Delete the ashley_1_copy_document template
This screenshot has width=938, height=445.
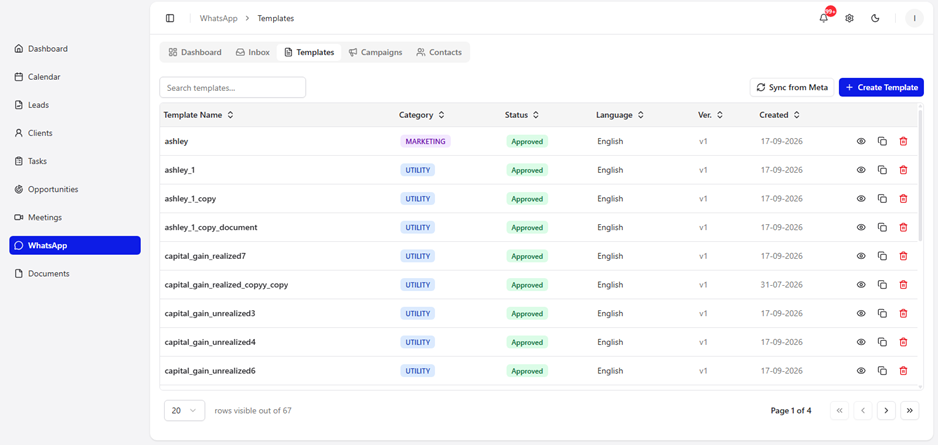point(903,227)
